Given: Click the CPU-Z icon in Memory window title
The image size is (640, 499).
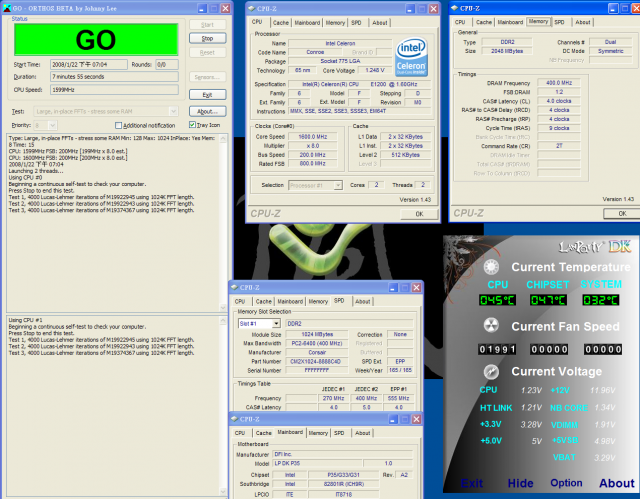Looking at the screenshot, I should (x=454, y=8).
